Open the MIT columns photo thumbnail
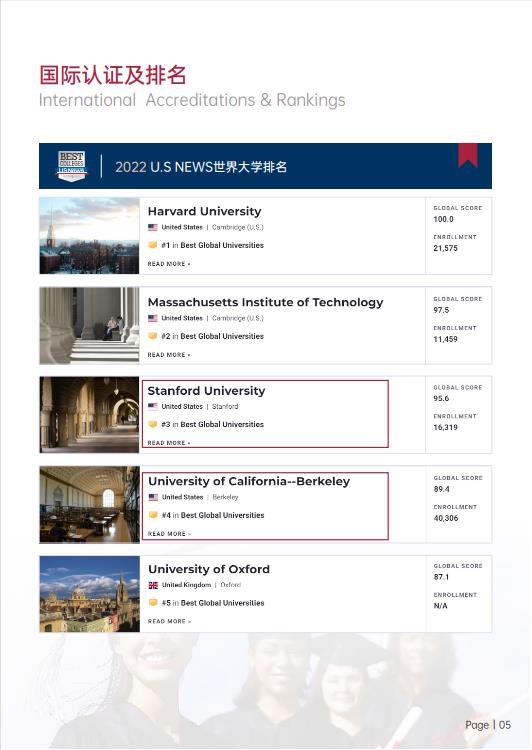The width and height of the screenshot is (532, 750). pyautogui.click(x=89, y=326)
